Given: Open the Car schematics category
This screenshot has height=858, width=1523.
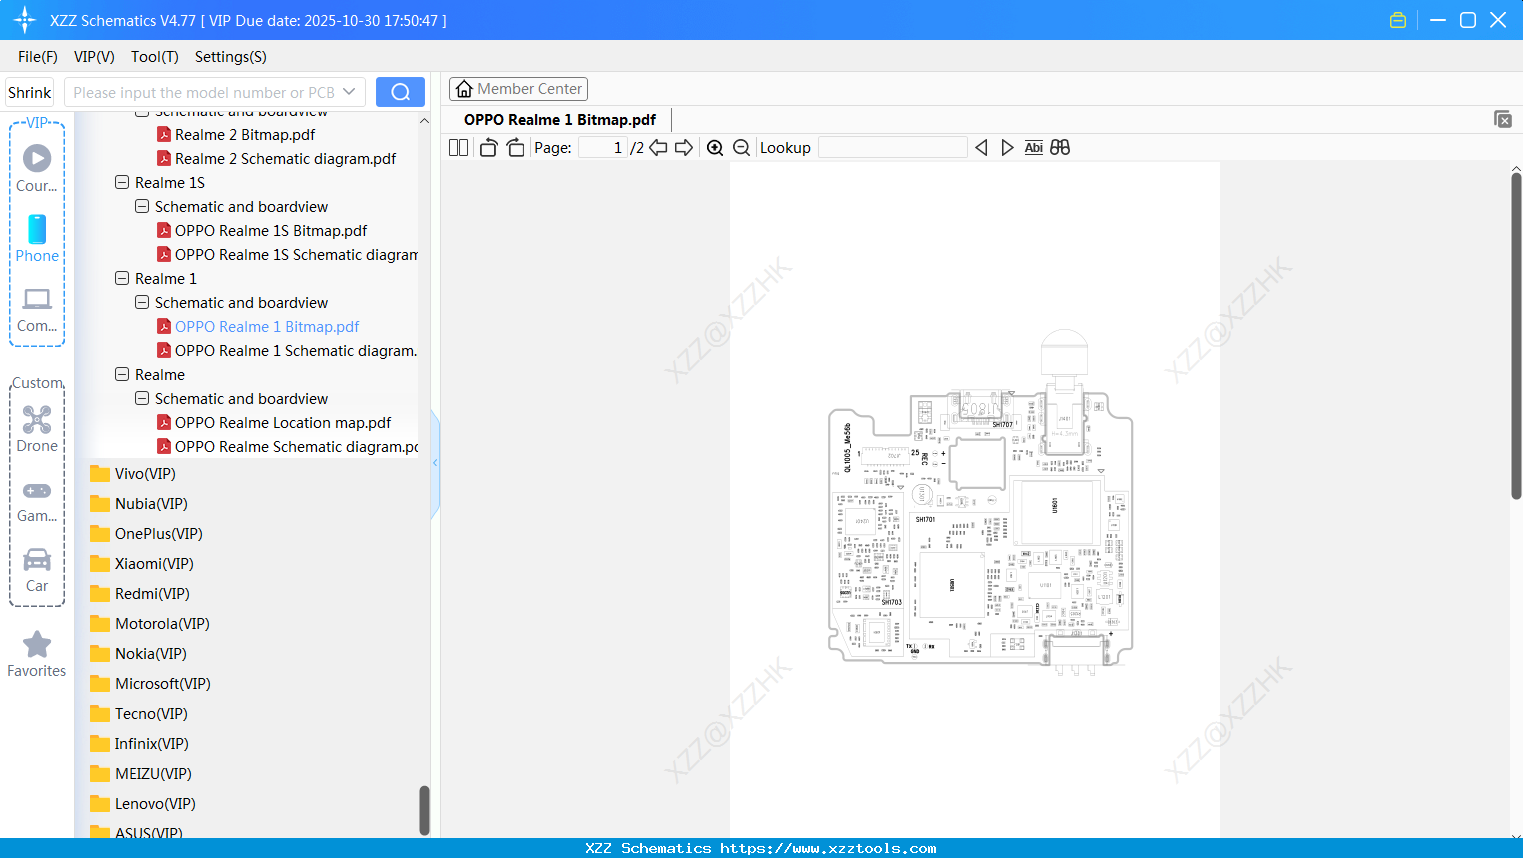Looking at the screenshot, I should [36, 568].
